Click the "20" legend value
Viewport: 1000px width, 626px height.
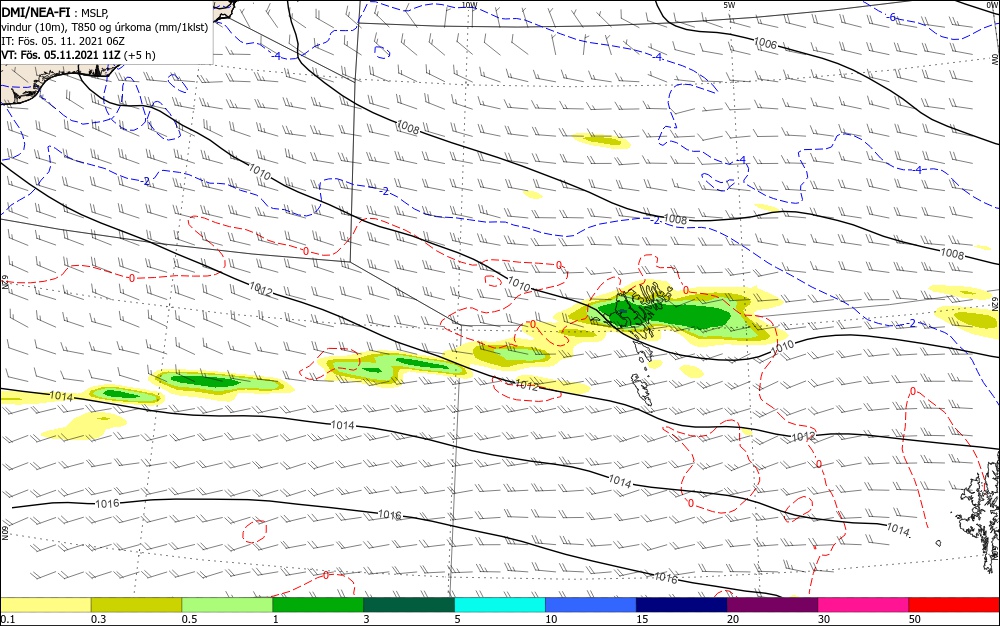click(x=733, y=619)
